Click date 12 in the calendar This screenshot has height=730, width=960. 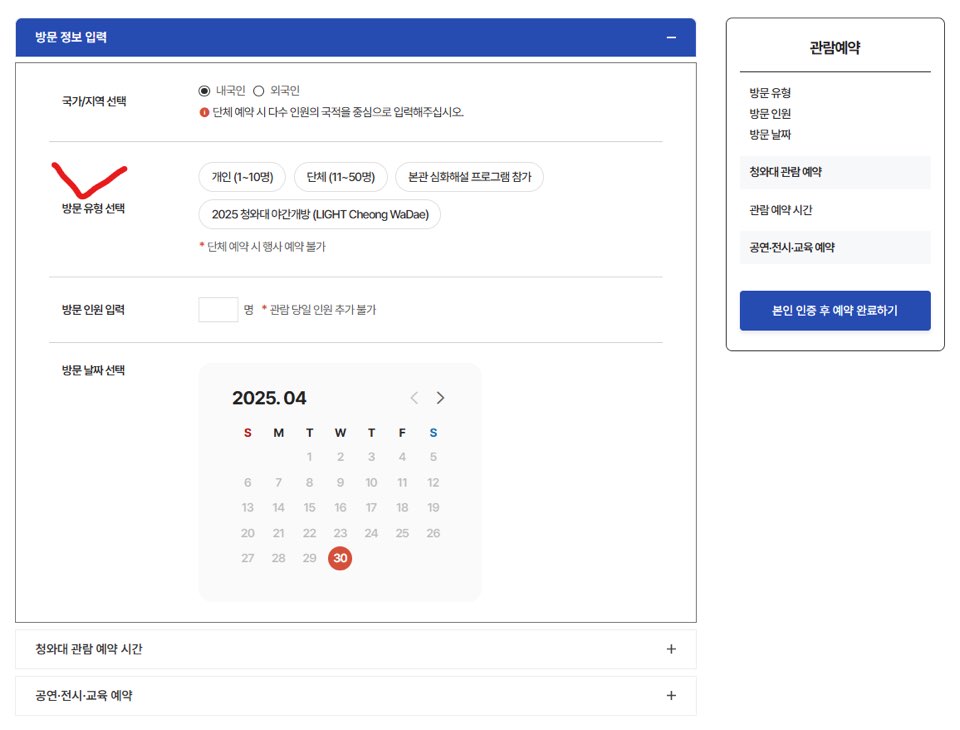coord(433,482)
